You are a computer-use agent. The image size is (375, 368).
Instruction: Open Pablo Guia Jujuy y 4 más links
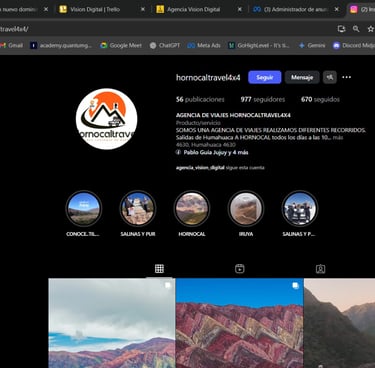point(212,152)
